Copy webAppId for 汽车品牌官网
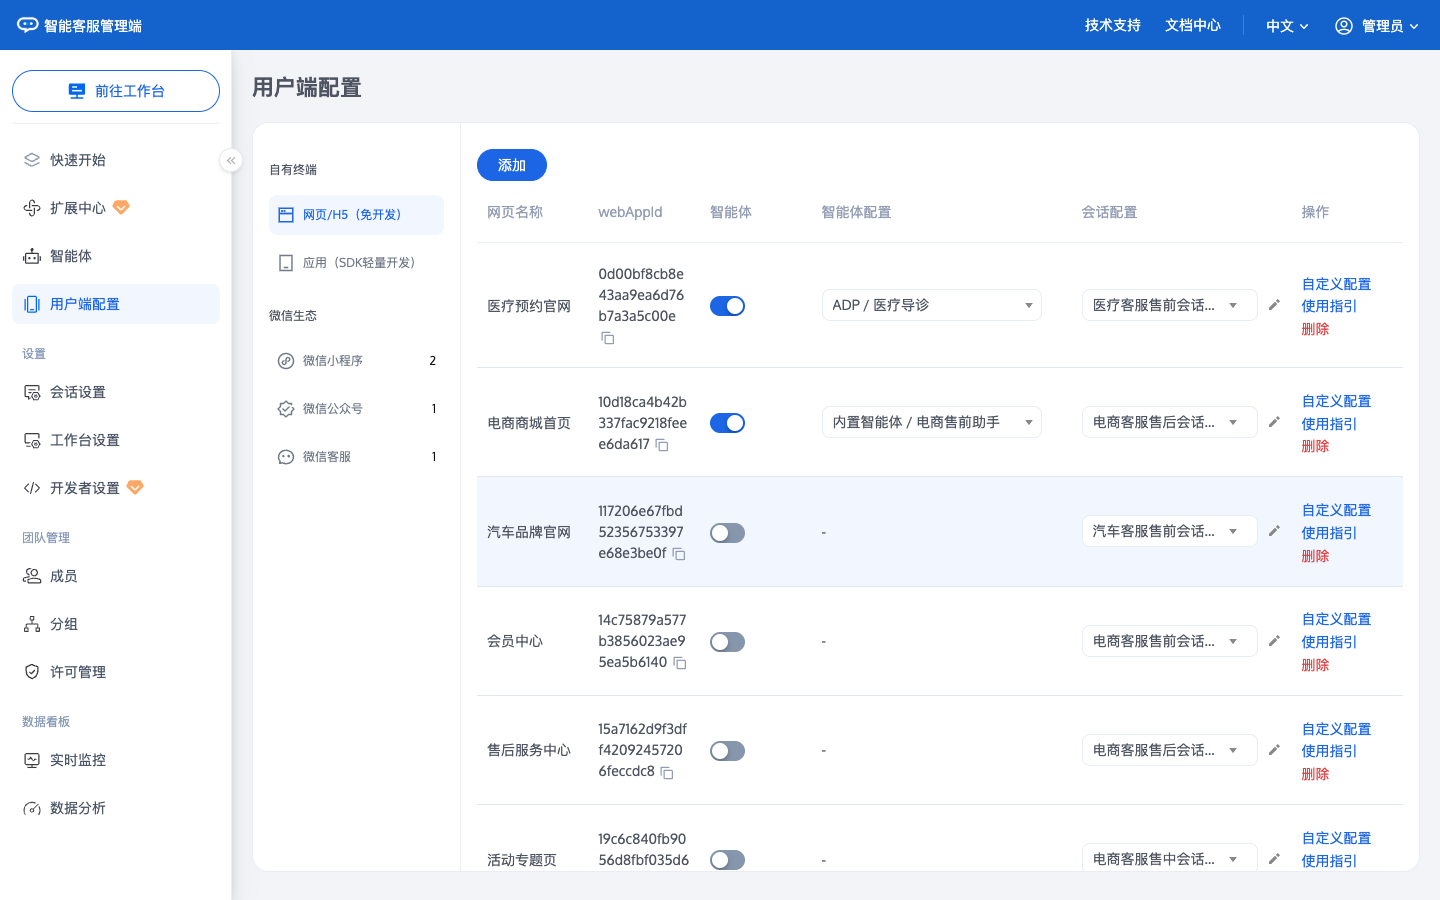The image size is (1440, 900). [679, 554]
